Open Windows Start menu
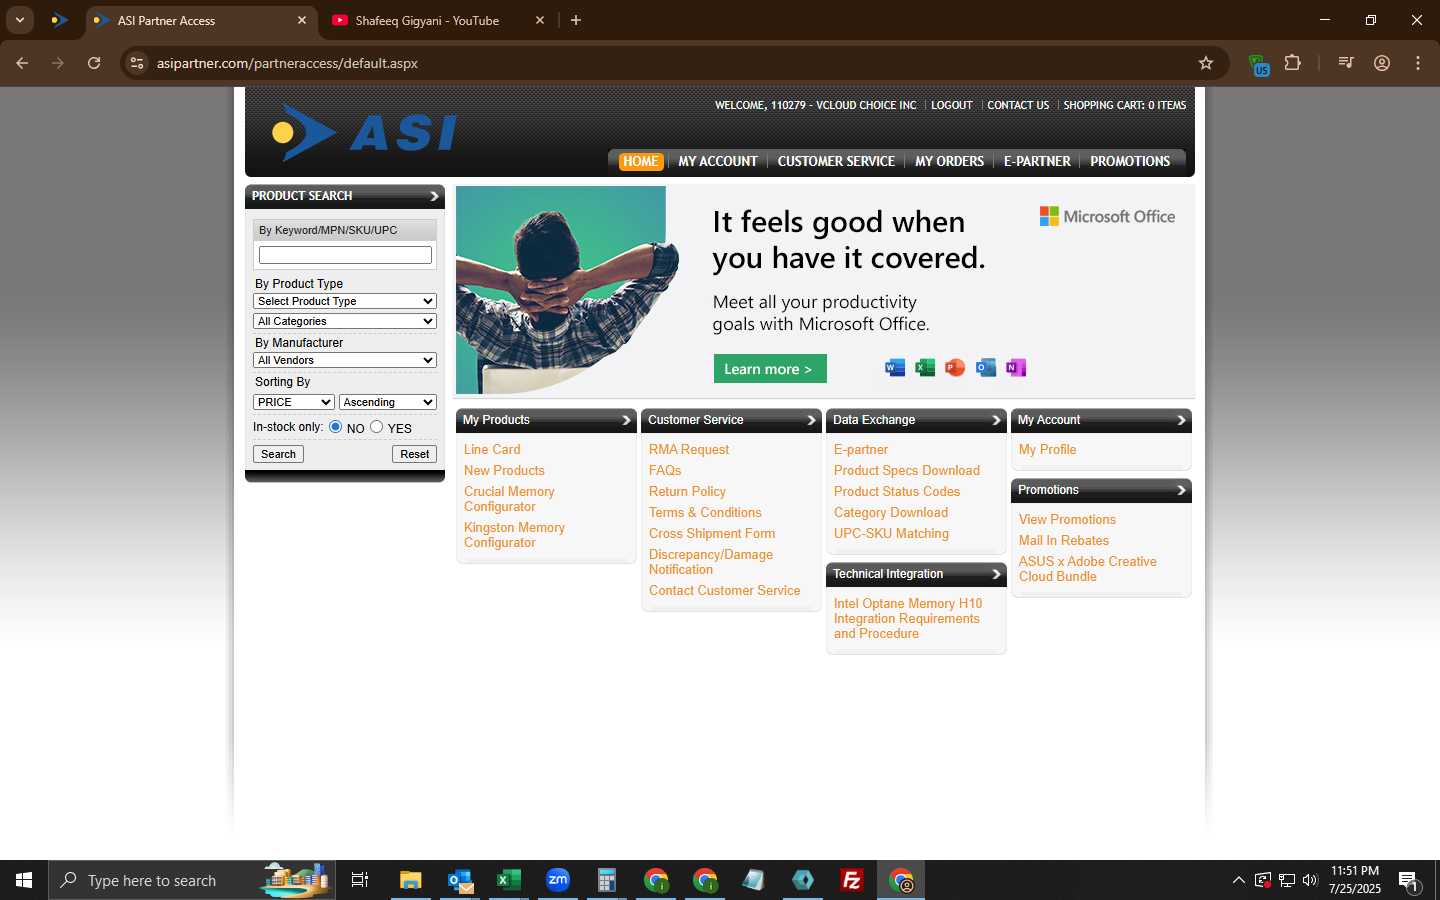Image resolution: width=1440 pixels, height=900 pixels. pyautogui.click(x=24, y=880)
